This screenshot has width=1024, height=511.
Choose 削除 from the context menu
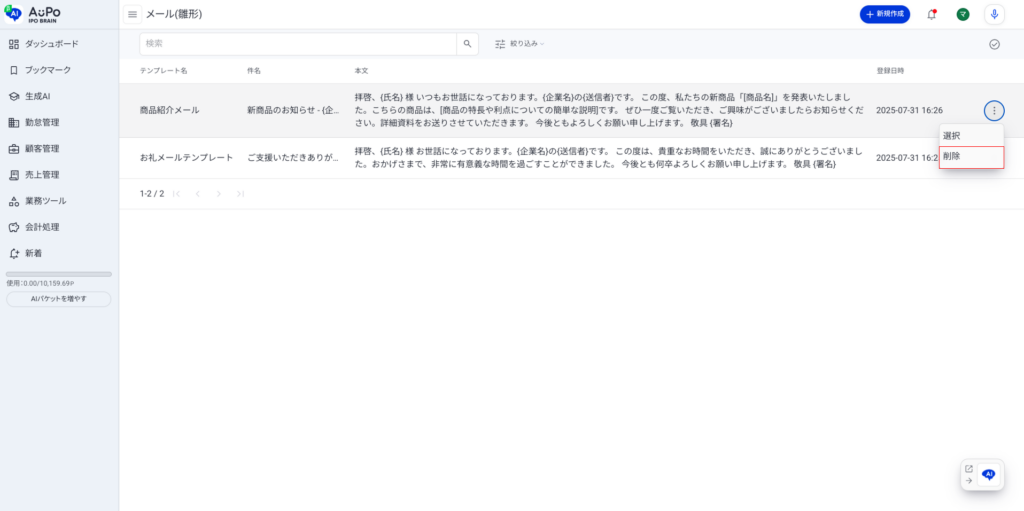click(970, 157)
